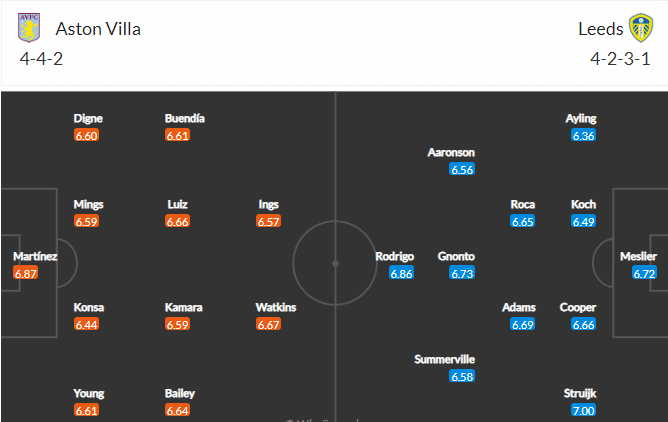Select player Buendía in Villa lineup
668x422 pixels.
pyautogui.click(x=185, y=118)
